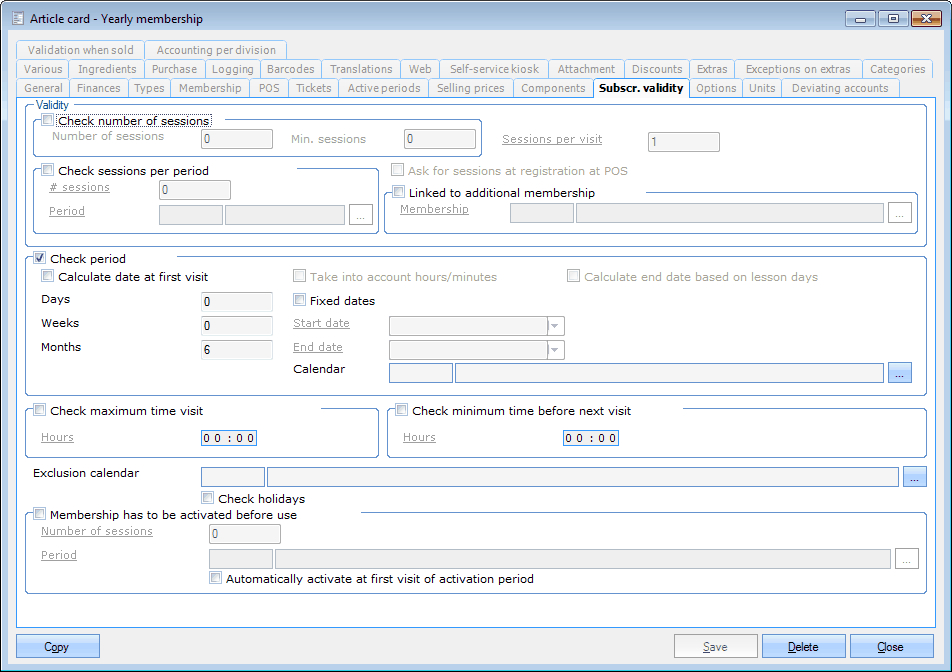Tick the Fixed dates checkbox

pos(300,300)
